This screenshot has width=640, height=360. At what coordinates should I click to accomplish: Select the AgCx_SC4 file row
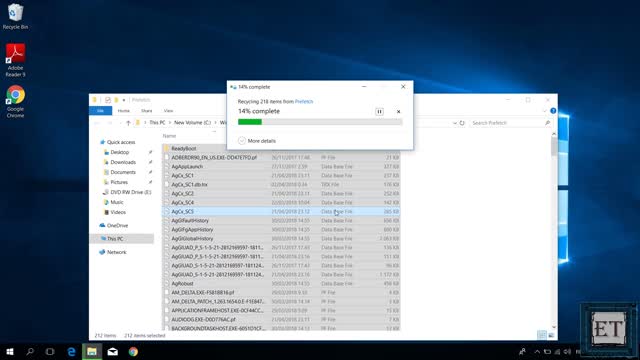click(281, 202)
